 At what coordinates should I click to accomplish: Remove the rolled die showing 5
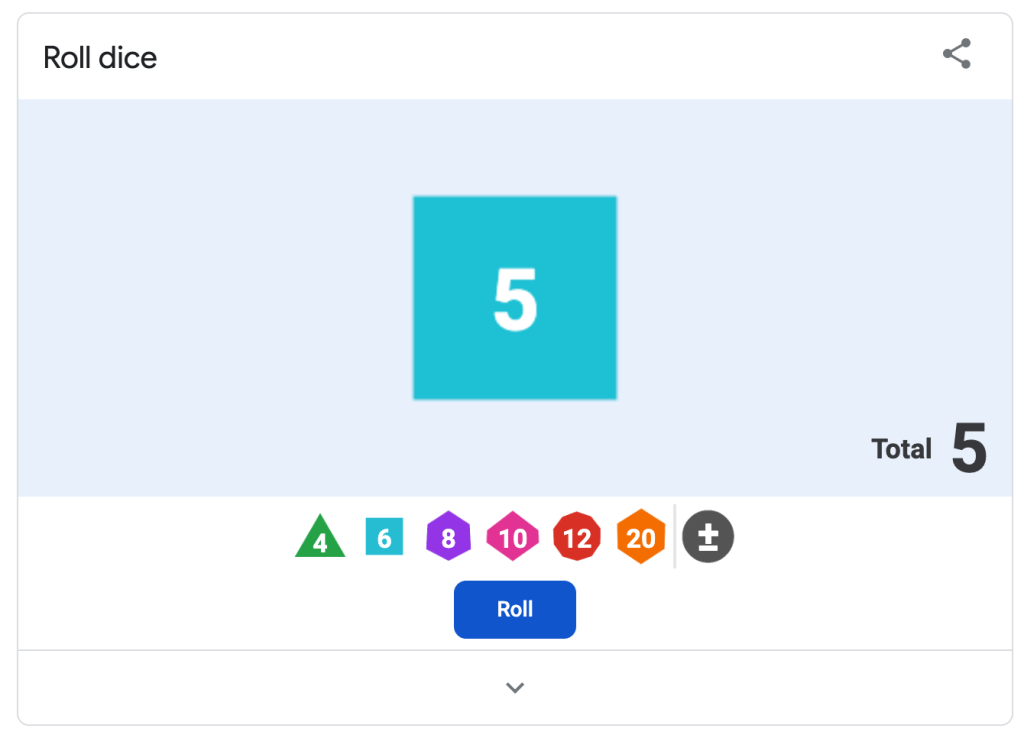[x=514, y=297]
